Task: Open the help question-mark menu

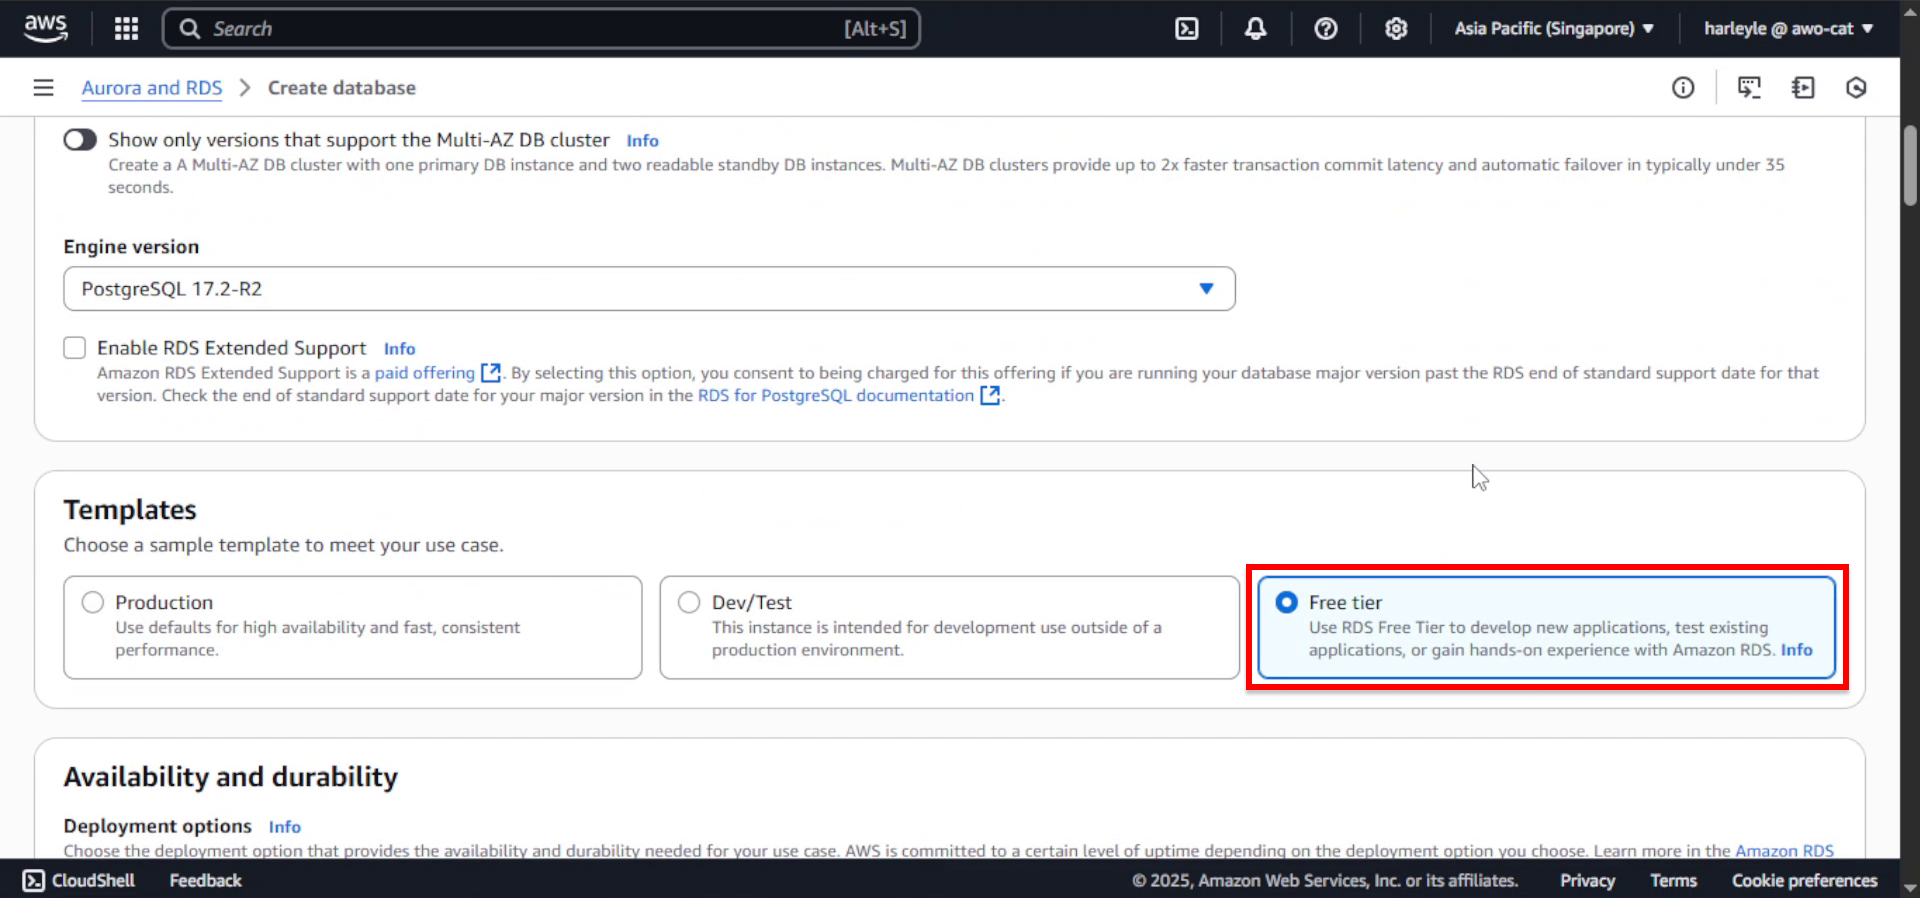Action: click(1326, 28)
